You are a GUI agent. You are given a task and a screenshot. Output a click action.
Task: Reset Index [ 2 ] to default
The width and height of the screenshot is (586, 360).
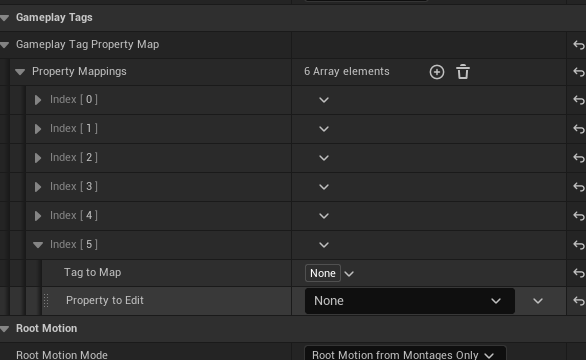click(x=579, y=158)
